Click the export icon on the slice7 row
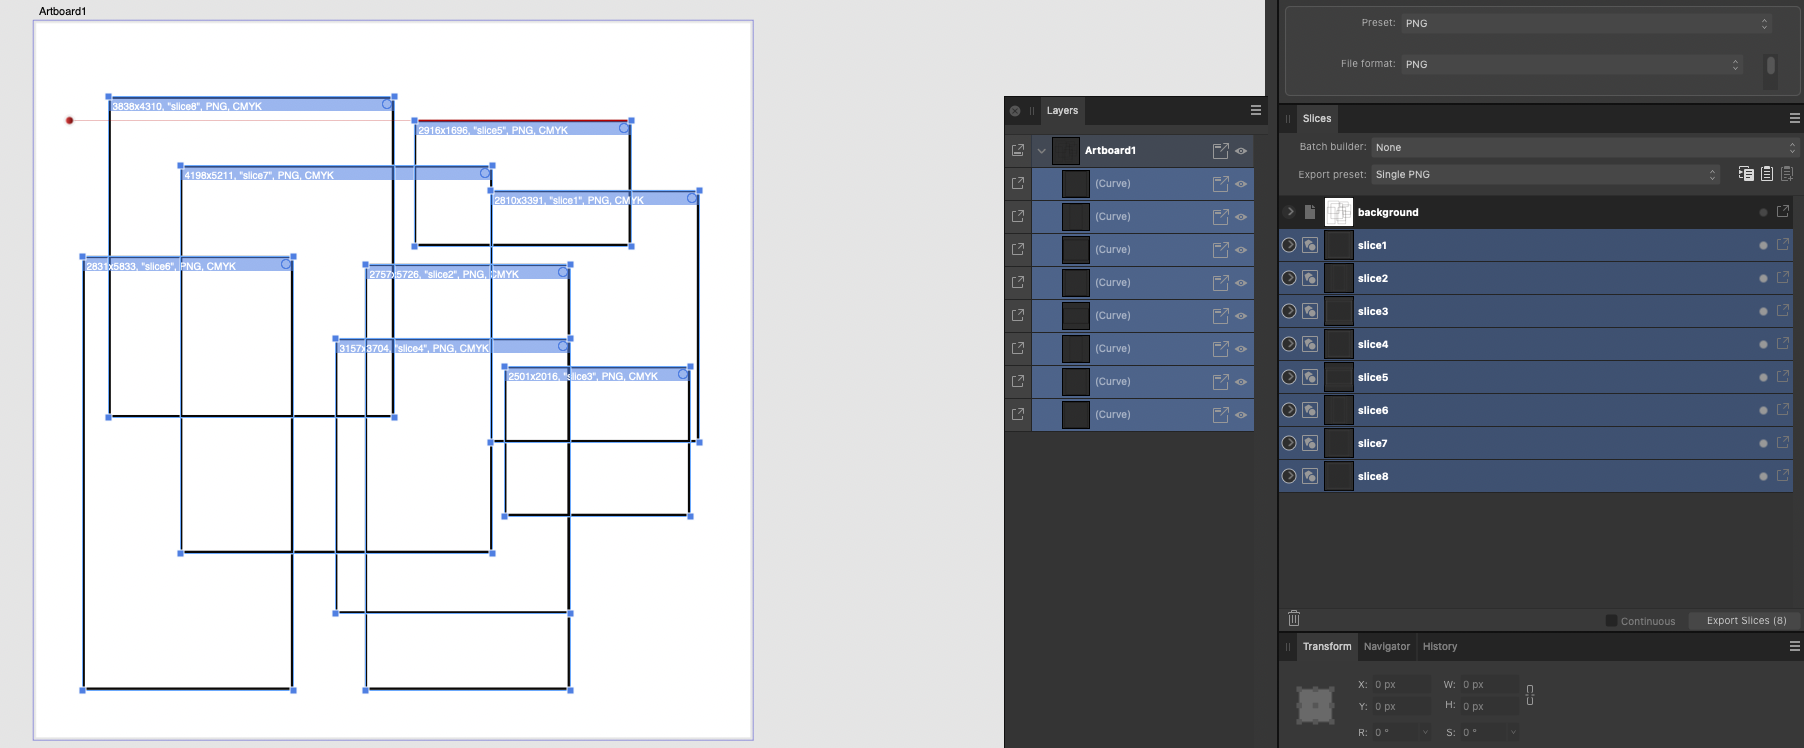This screenshot has width=1804, height=748. pyautogui.click(x=1783, y=443)
